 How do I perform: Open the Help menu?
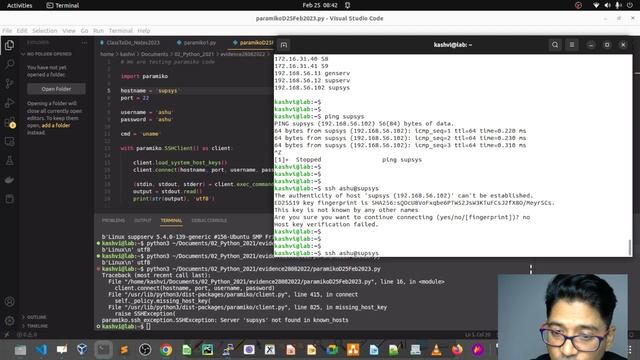tap(143, 31)
